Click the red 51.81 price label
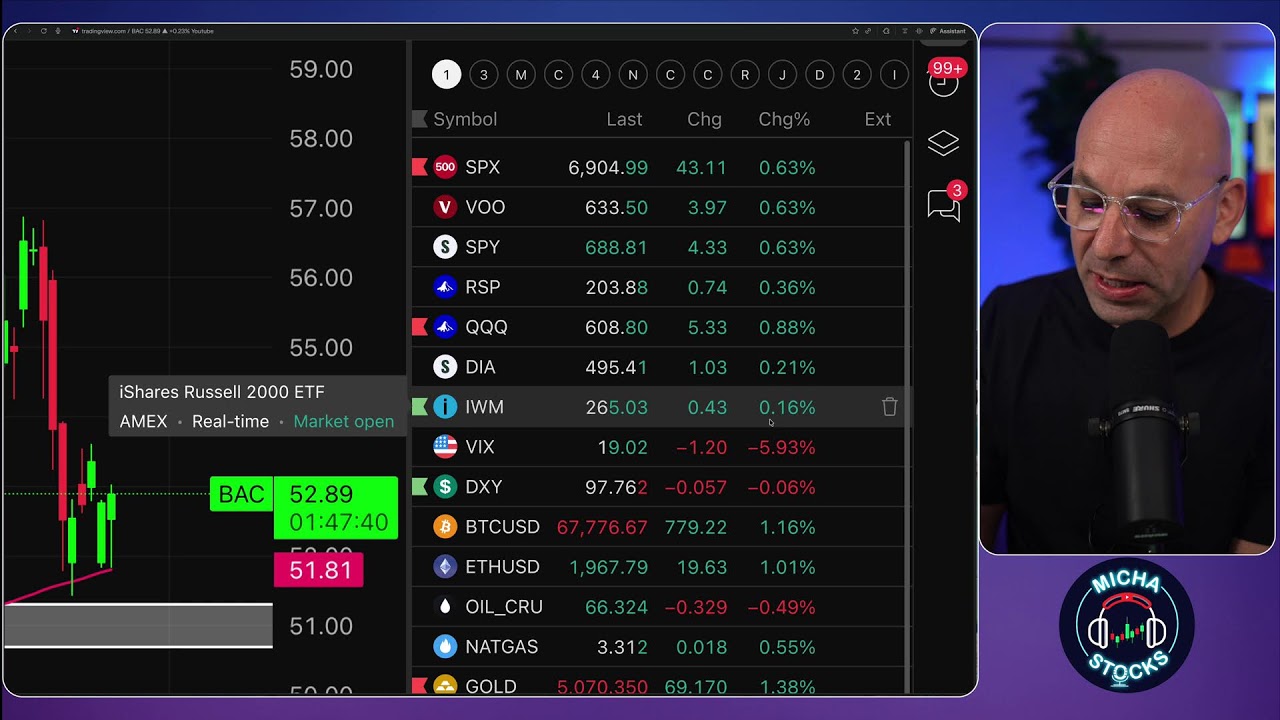Screen dimensions: 1280x720 tap(319, 570)
